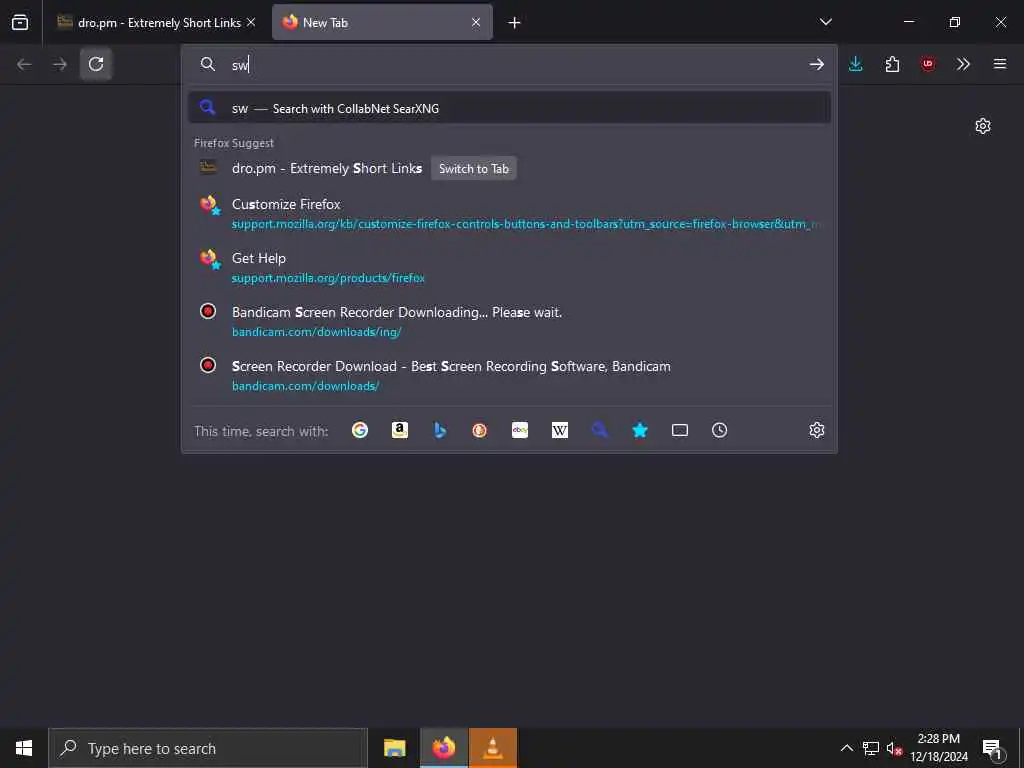Click the Firefox taskbar icon

[443, 748]
